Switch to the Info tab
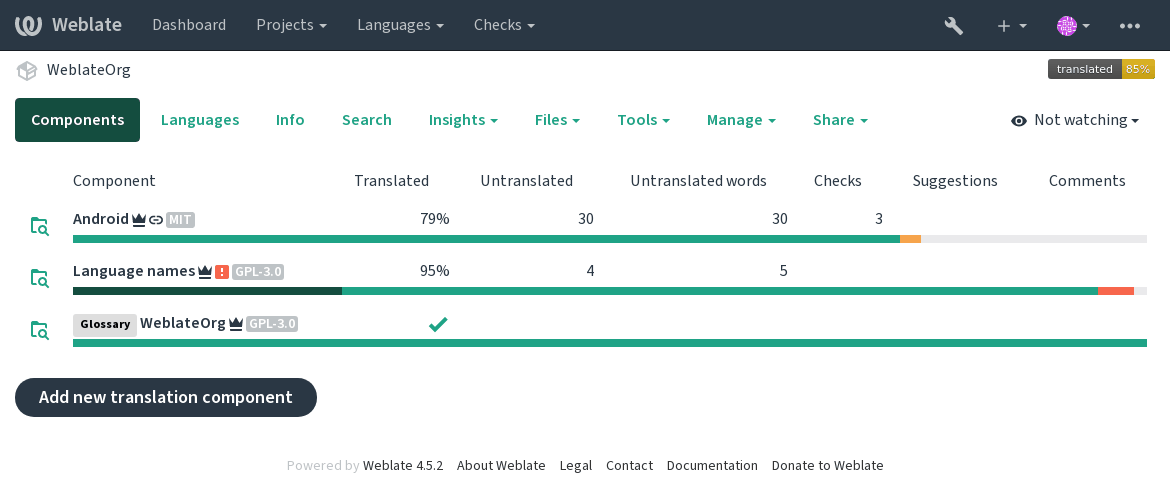 coord(290,120)
